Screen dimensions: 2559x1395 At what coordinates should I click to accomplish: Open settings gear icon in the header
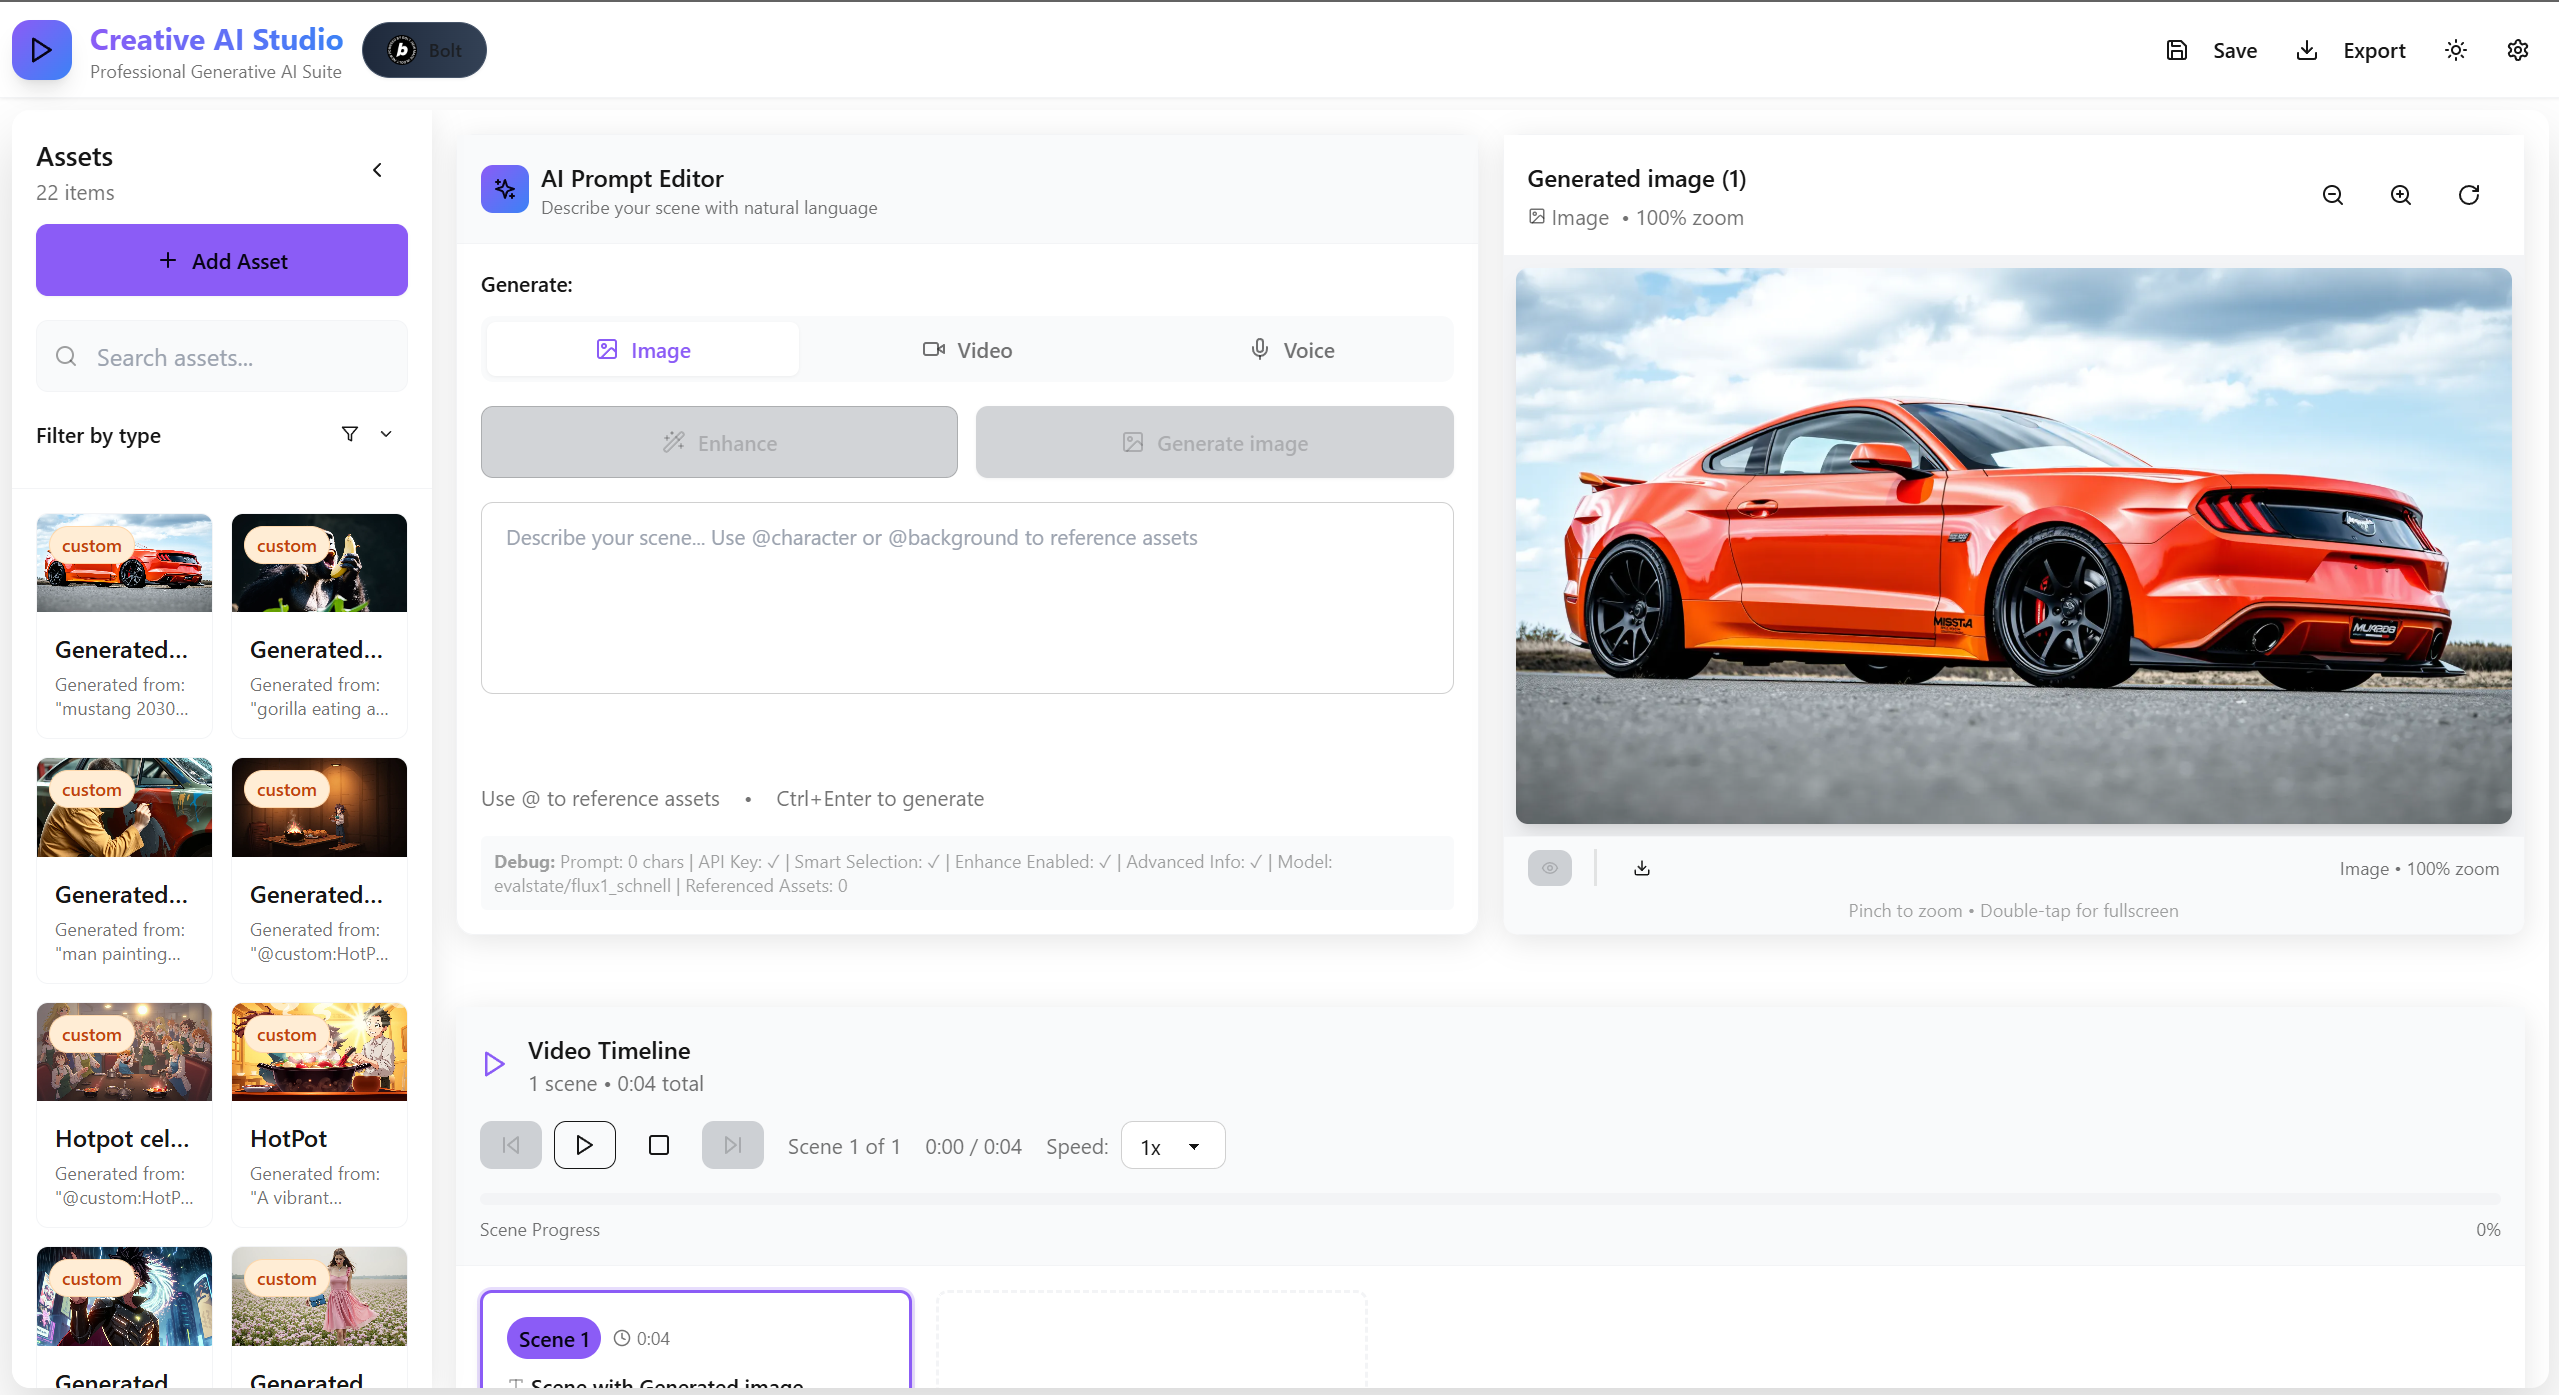[2517, 50]
